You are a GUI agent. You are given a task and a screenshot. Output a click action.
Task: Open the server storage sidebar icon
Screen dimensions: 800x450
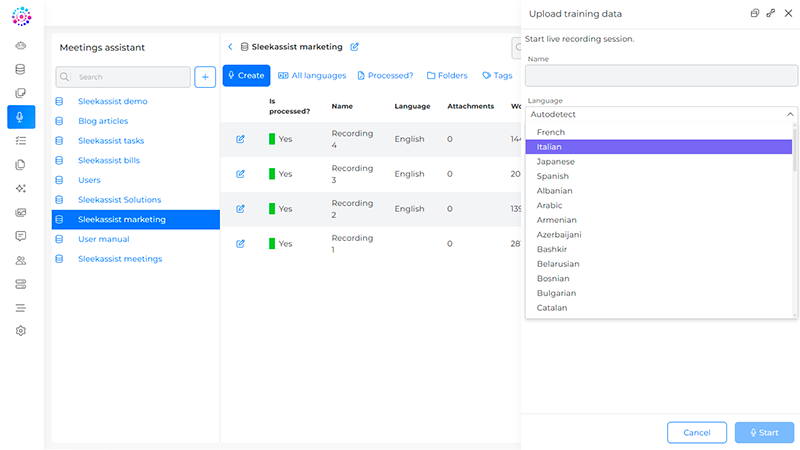(20, 284)
